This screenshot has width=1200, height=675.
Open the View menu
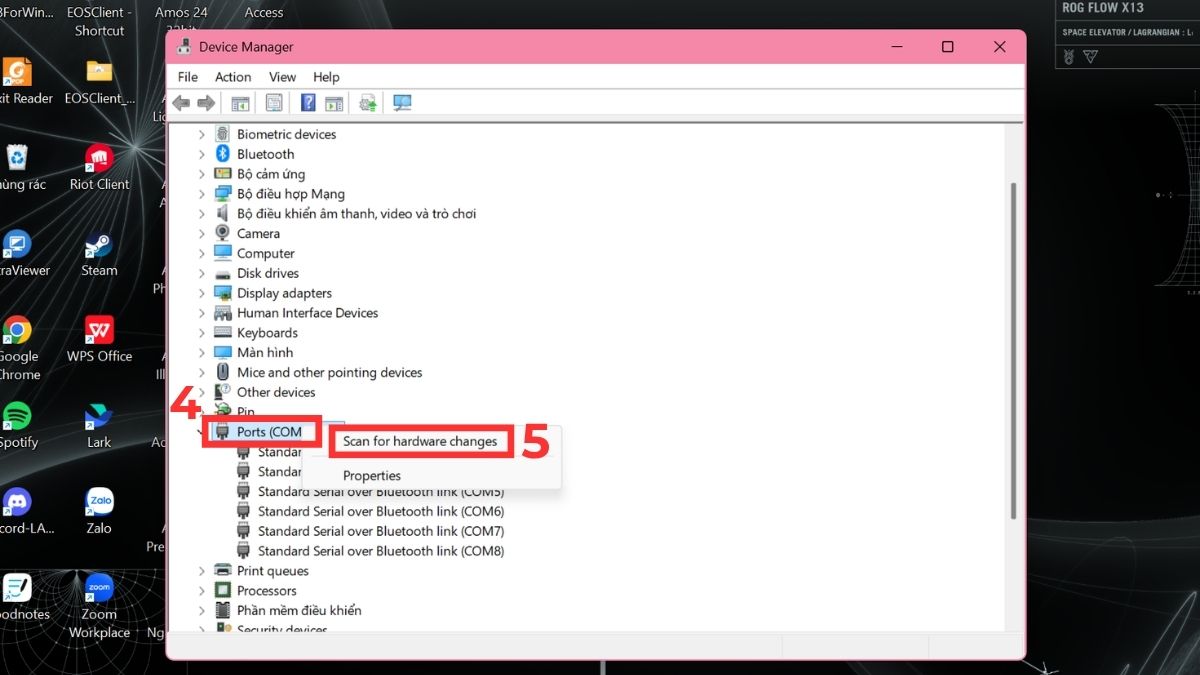[x=282, y=77]
